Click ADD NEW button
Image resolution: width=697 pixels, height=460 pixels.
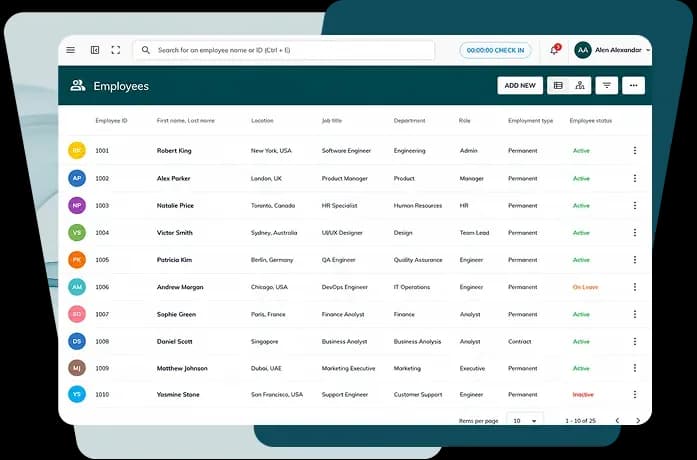click(x=520, y=85)
